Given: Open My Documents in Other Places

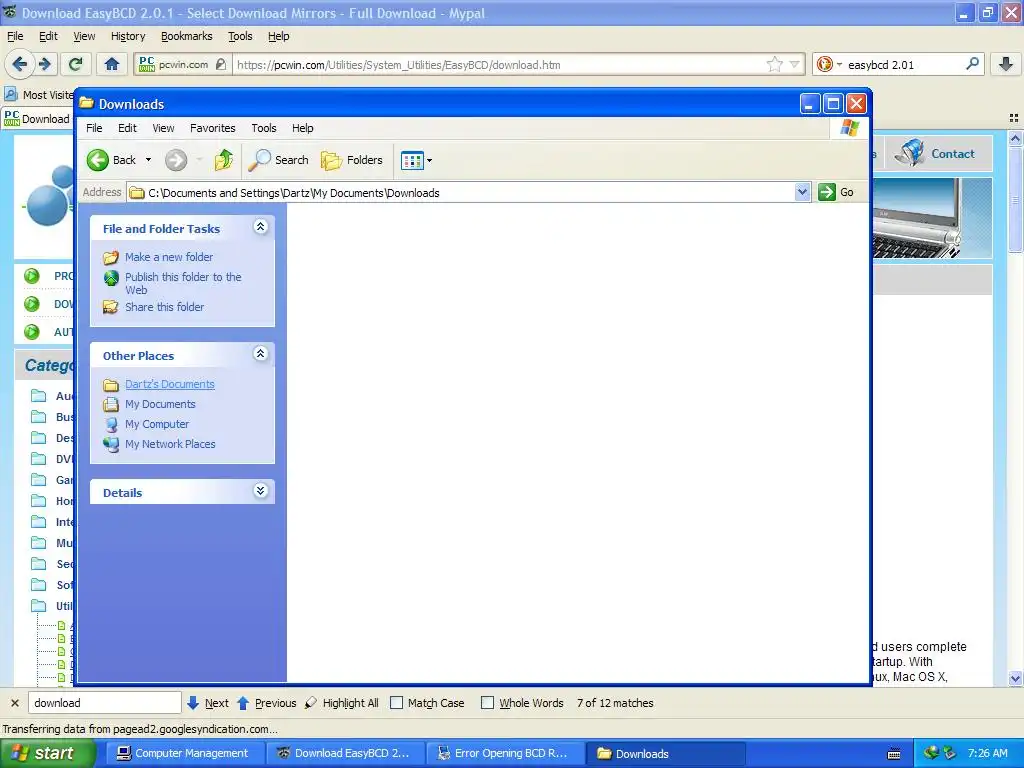Looking at the screenshot, I should coord(160,404).
